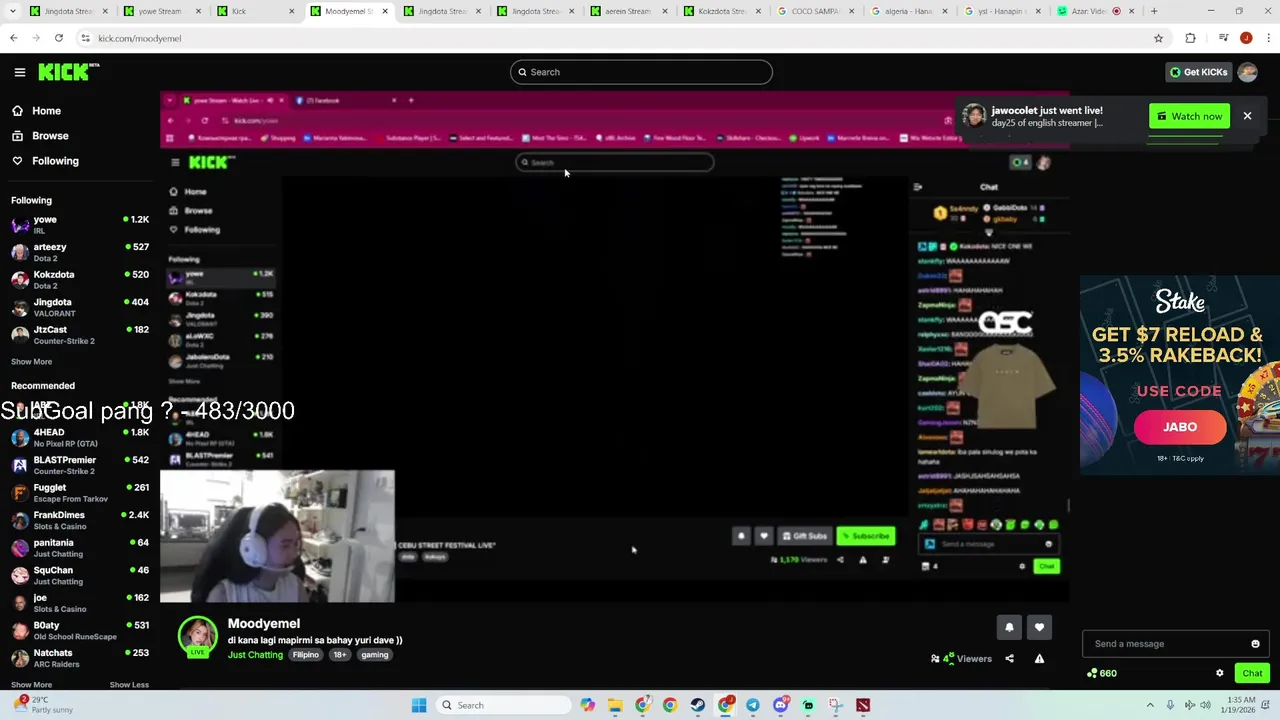1280x720 pixels.
Task: Report stream with warning triangle icon
Action: [1039, 658]
